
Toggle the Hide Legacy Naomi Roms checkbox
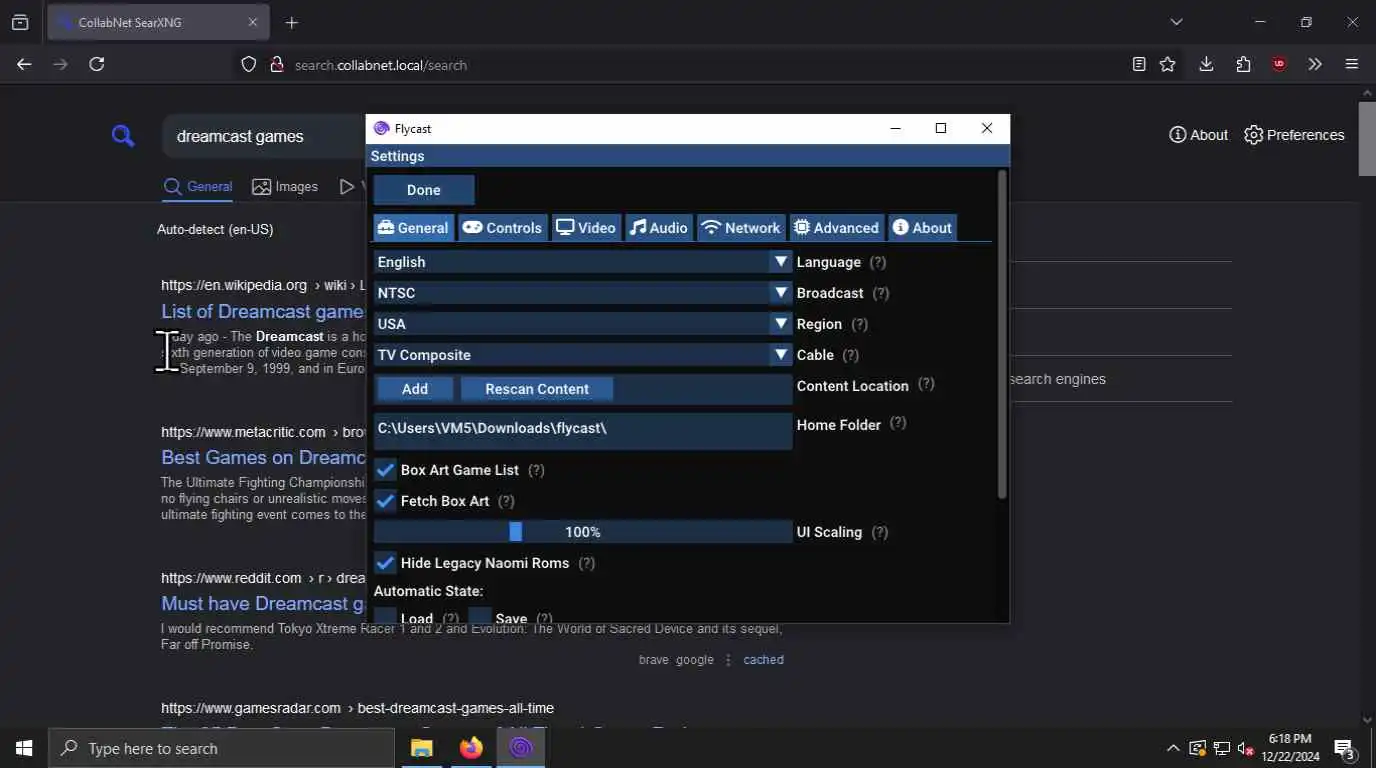coord(385,563)
